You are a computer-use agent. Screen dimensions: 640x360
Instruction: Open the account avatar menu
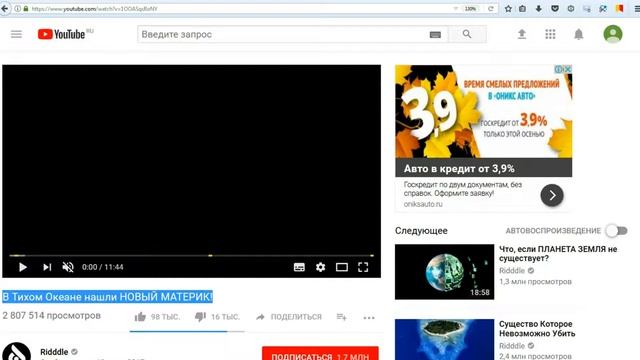[x=613, y=34]
